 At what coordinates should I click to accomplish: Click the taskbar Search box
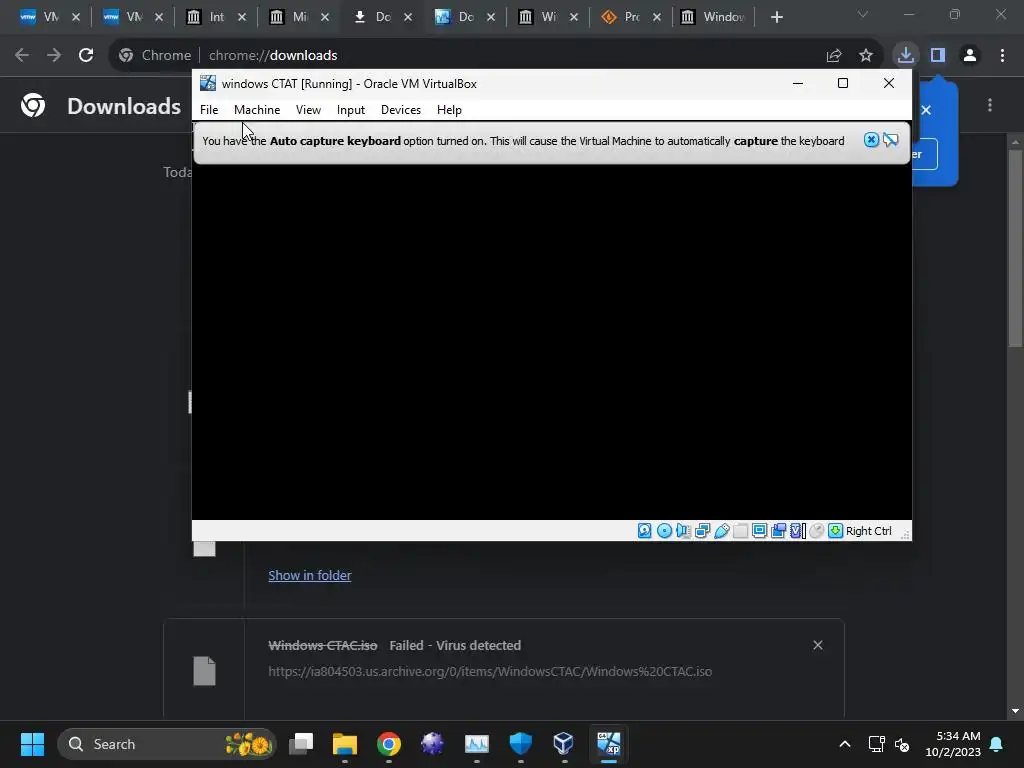tap(167, 744)
